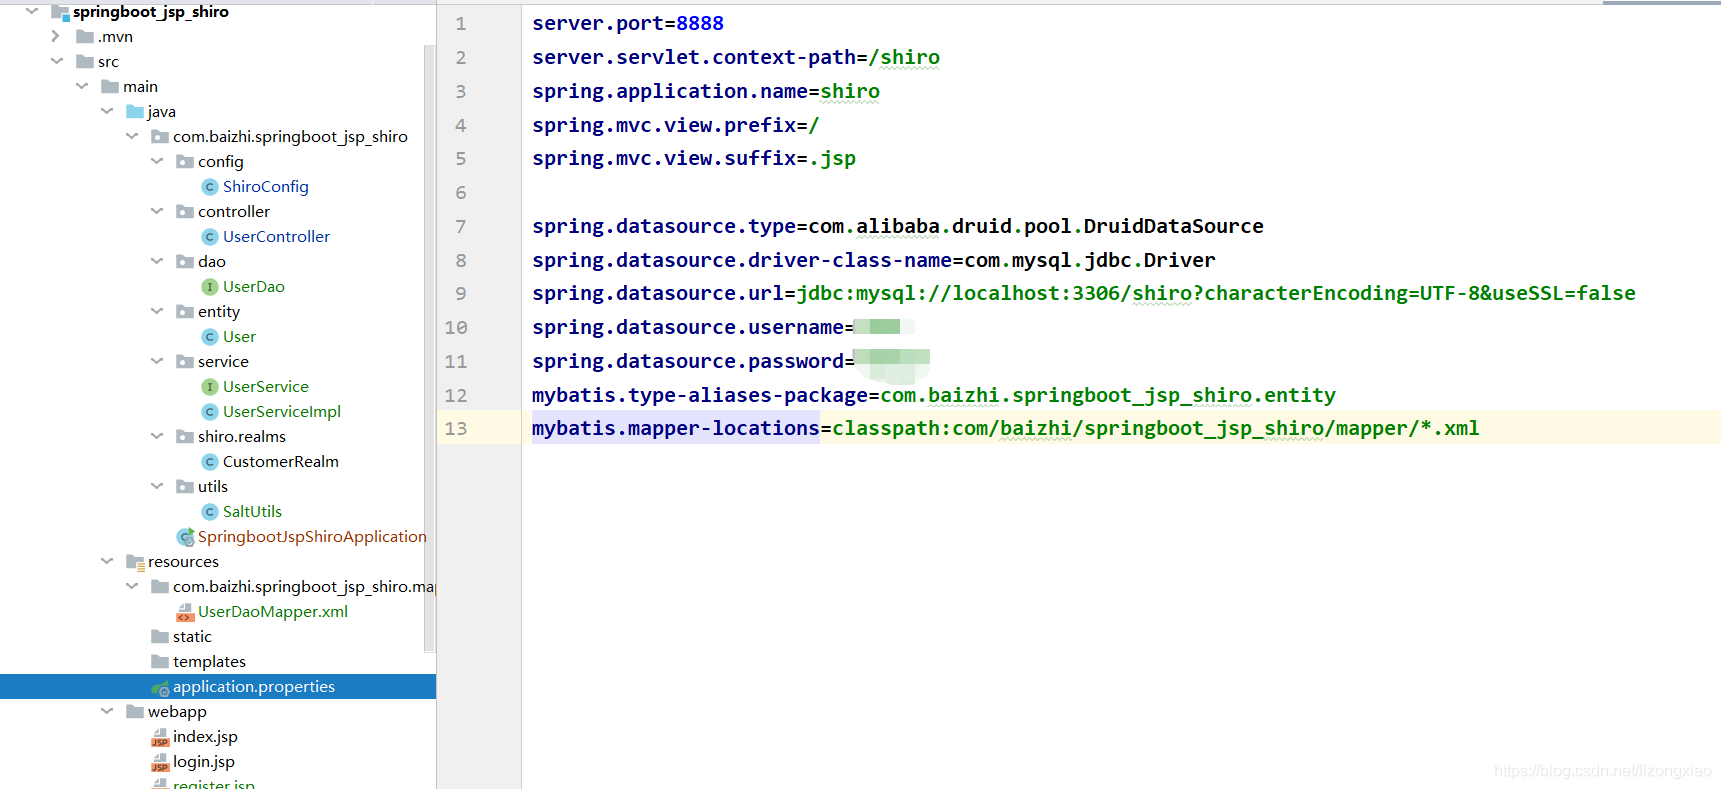The width and height of the screenshot is (1721, 789).
Task: Expand the .mvn folder
Action: click(56, 36)
